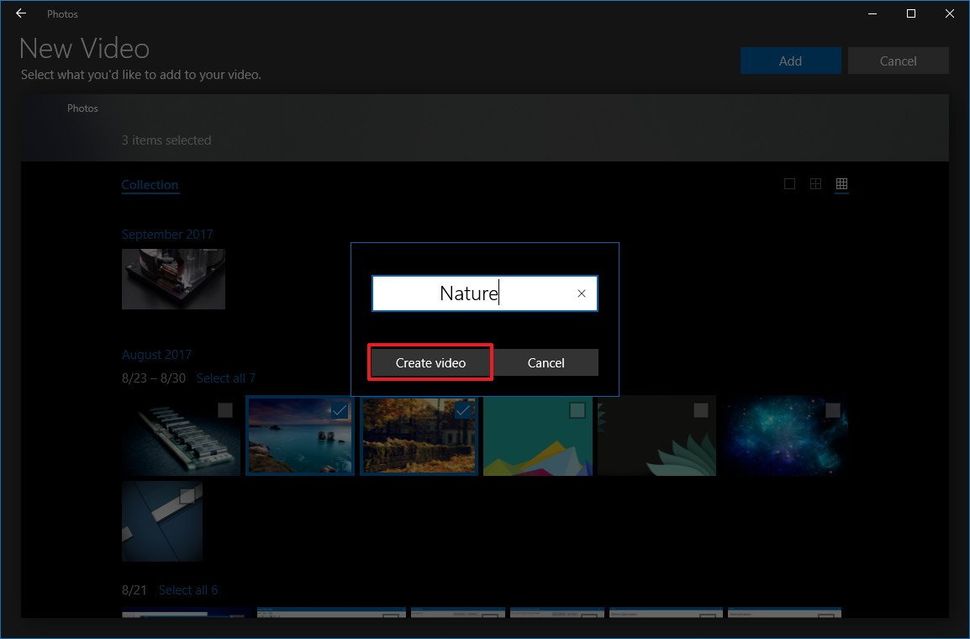Select all 7 photos from August
970x639 pixels.
click(x=226, y=377)
